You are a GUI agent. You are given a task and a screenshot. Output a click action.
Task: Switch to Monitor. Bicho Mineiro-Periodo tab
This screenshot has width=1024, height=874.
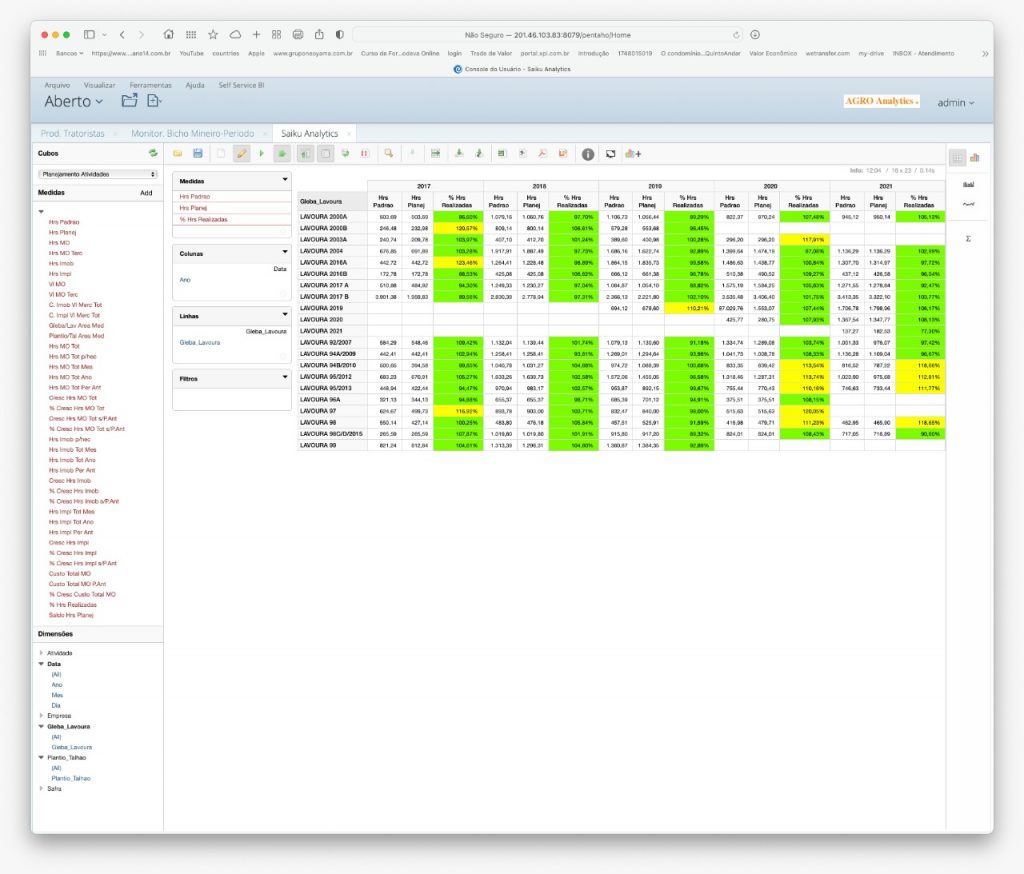(x=193, y=133)
